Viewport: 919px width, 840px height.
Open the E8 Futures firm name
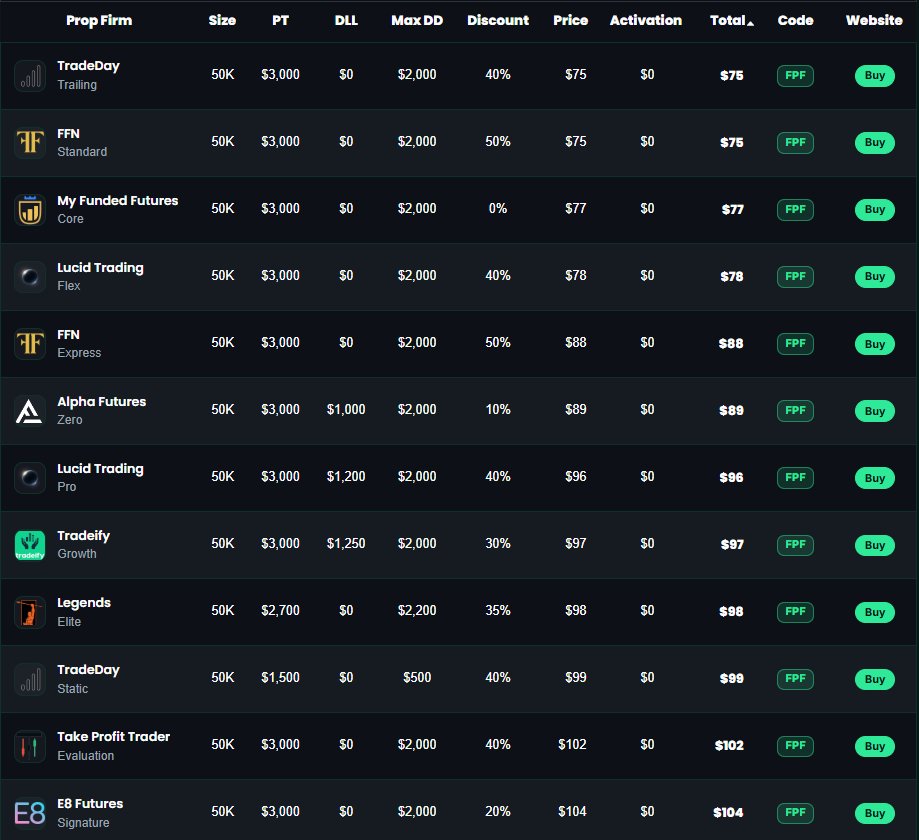point(90,804)
